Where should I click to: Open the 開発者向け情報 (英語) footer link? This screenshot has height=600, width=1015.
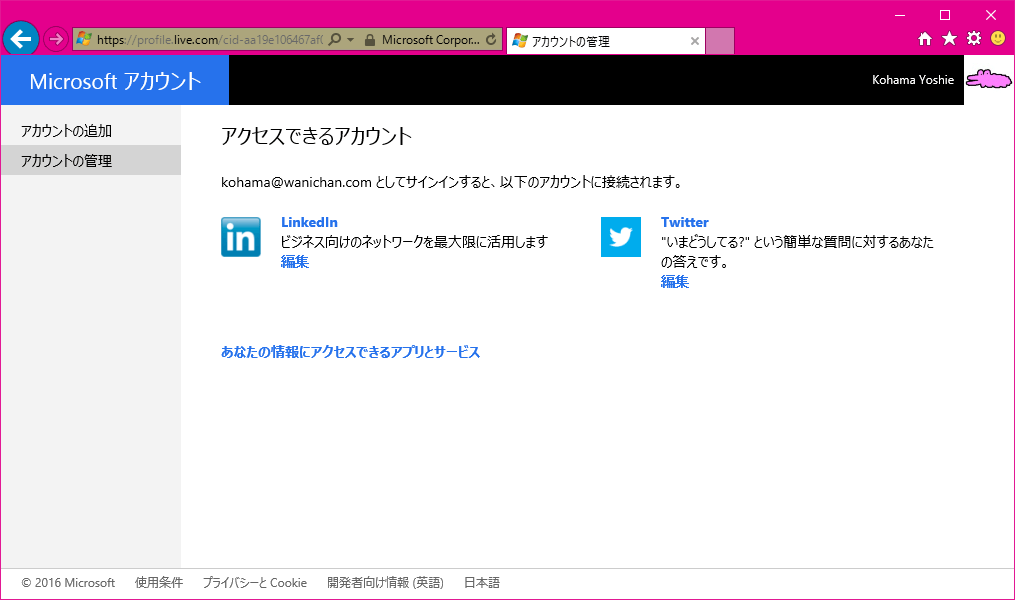point(385,583)
